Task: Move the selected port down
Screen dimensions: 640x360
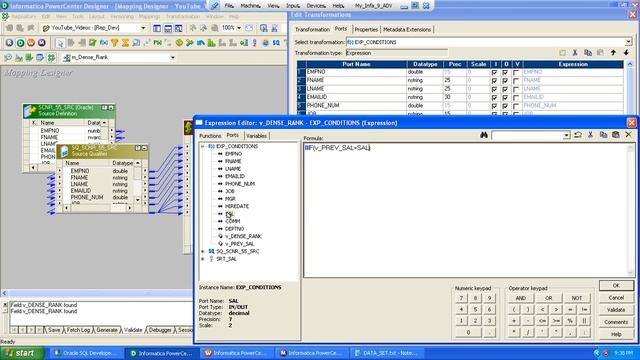Action: (x=626, y=53)
